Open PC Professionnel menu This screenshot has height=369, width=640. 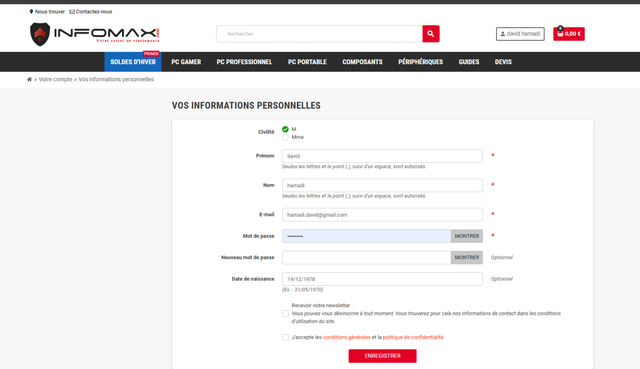point(244,62)
